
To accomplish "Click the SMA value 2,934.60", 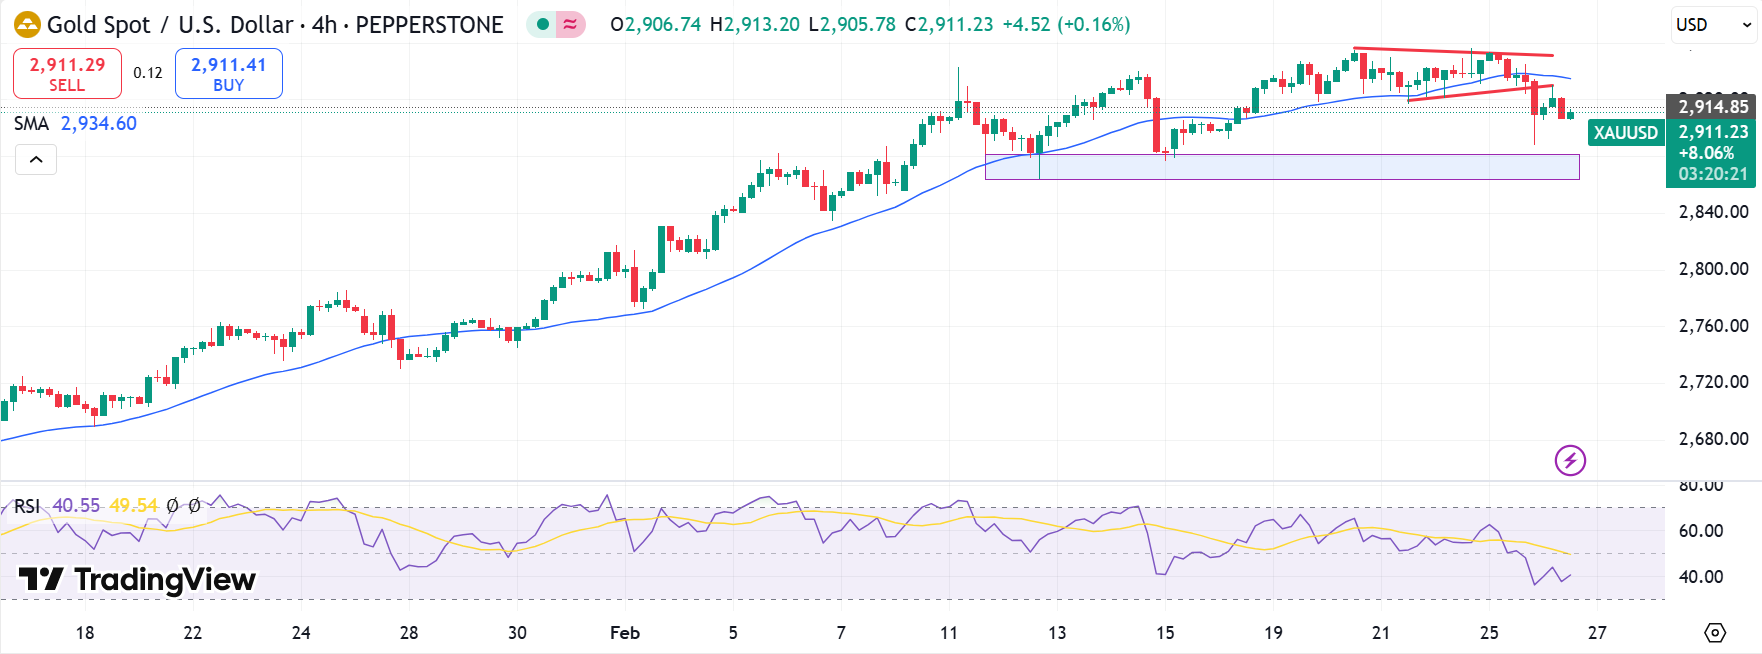I will tap(99, 123).
